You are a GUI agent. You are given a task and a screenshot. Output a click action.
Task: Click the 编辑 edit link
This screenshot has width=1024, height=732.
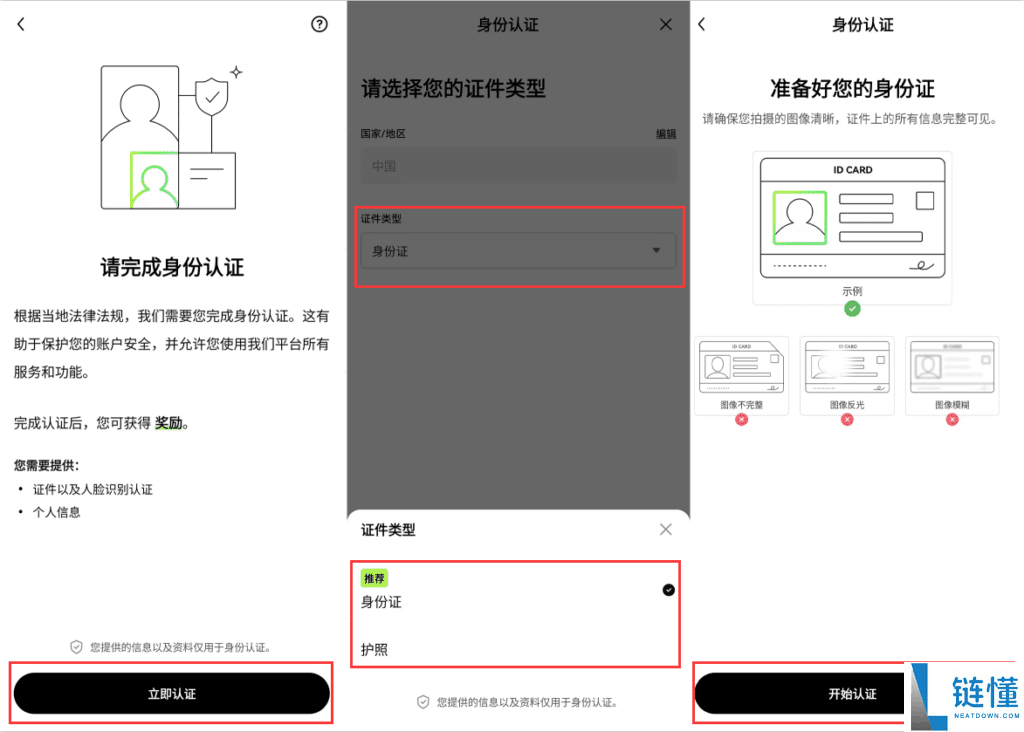point(666,133)
